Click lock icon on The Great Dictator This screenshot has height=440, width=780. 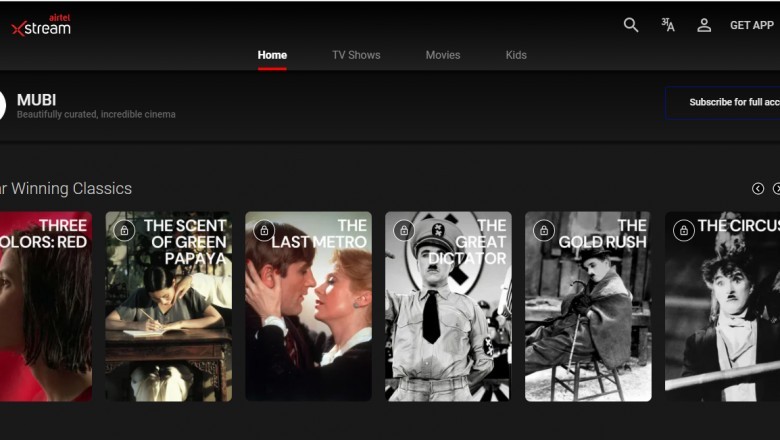(404, 231)
